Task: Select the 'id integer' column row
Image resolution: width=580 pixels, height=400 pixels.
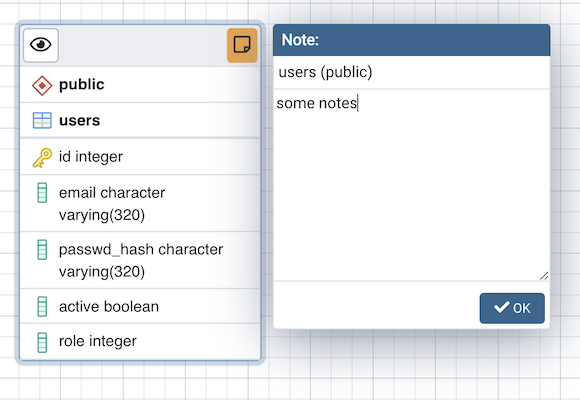Action: pyautogui.click(x=140, y=157)
